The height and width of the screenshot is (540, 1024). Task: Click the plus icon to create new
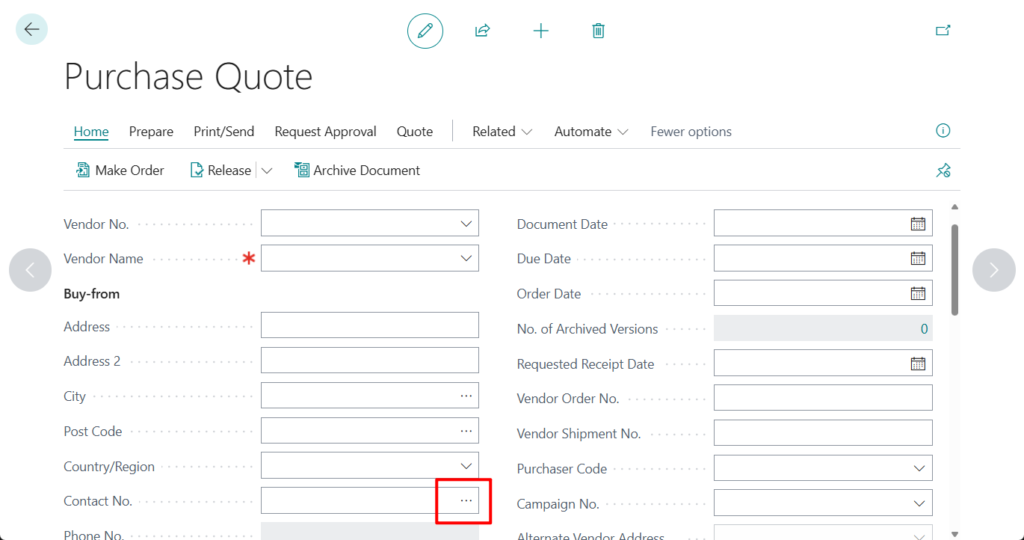541,31
